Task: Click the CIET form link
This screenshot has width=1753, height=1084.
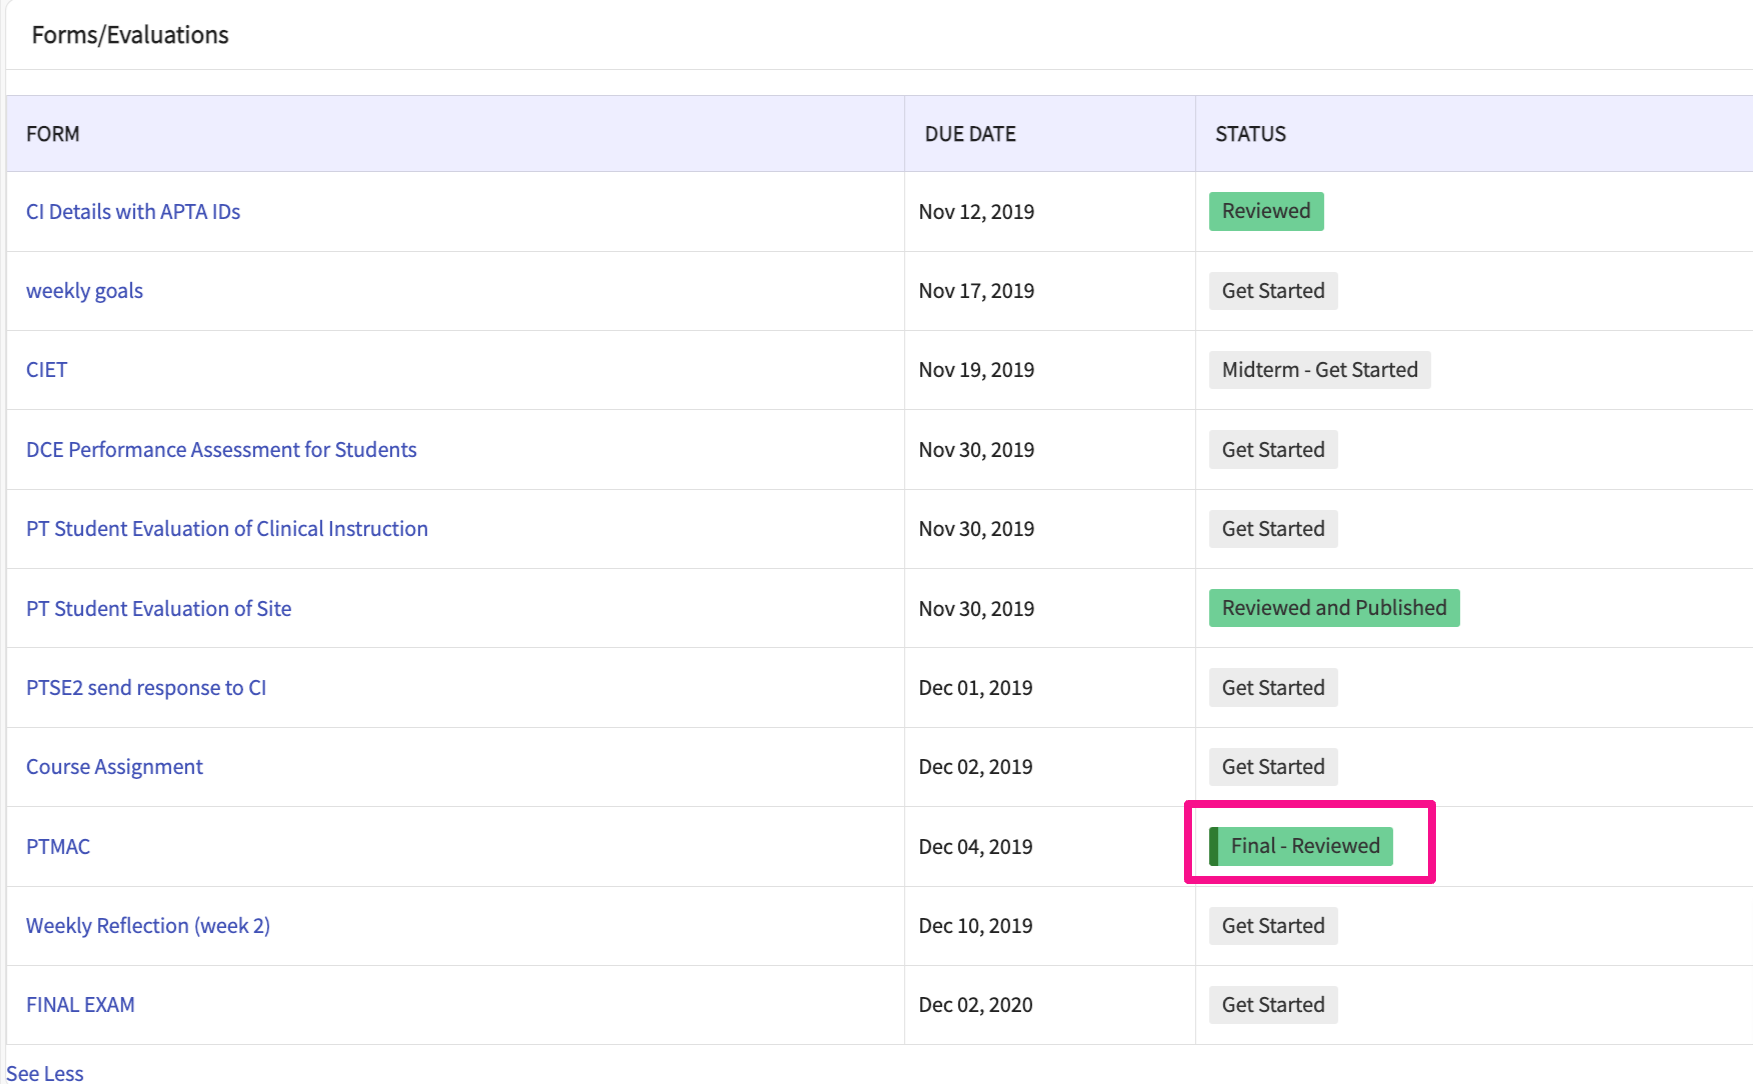Action: 47,370
